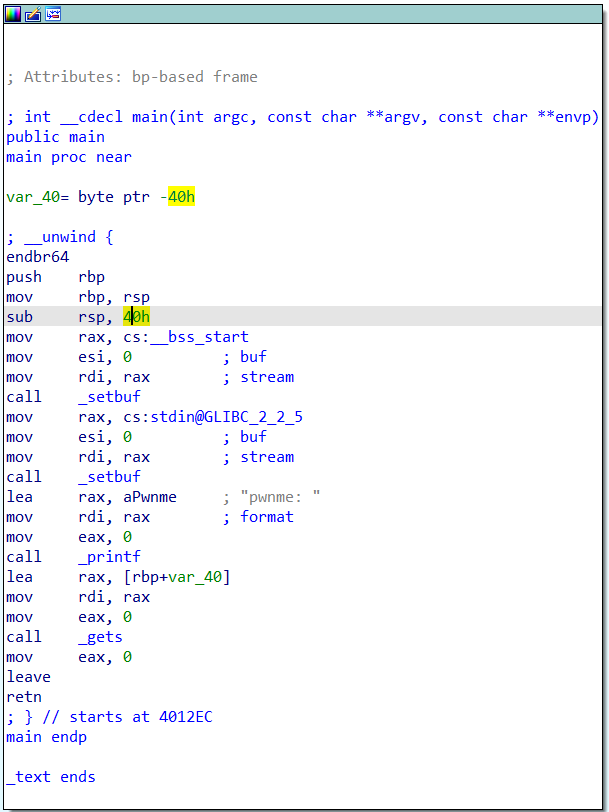The width and height of the screenshot is (609, 812).
Task: Select the 'leave' instruction
Action: 28,677
